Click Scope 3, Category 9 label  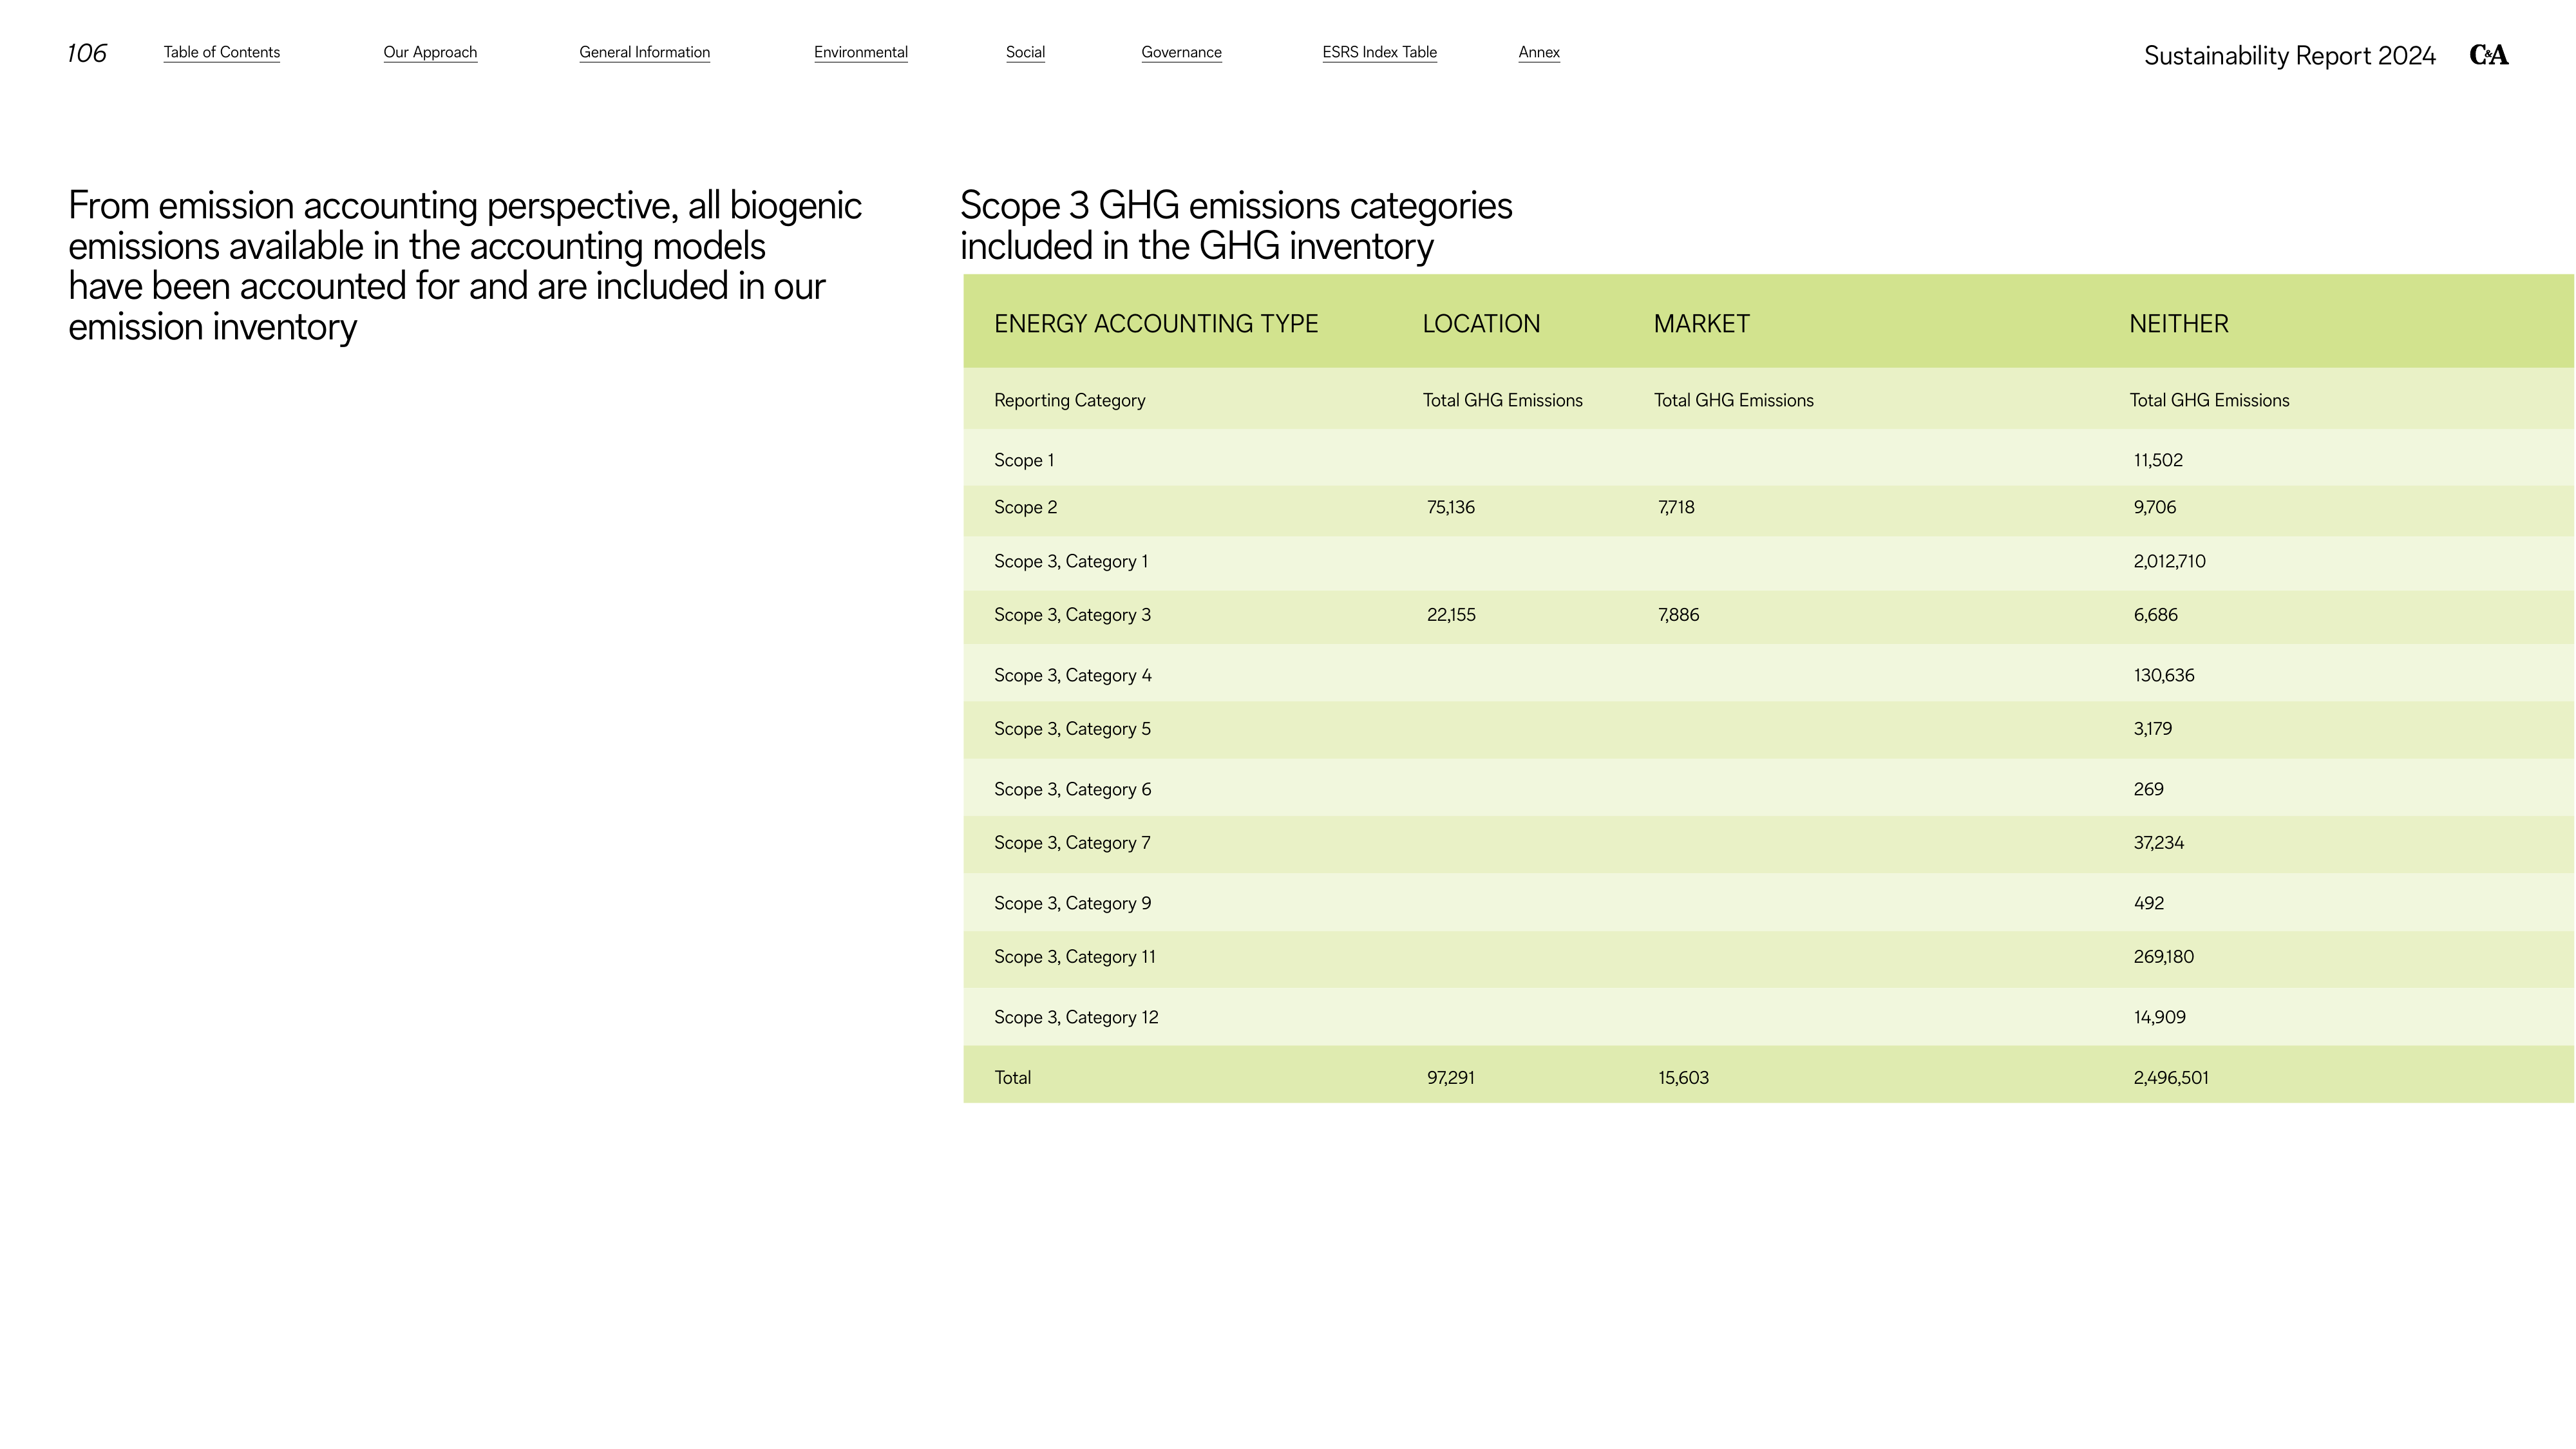[1072, 904]
